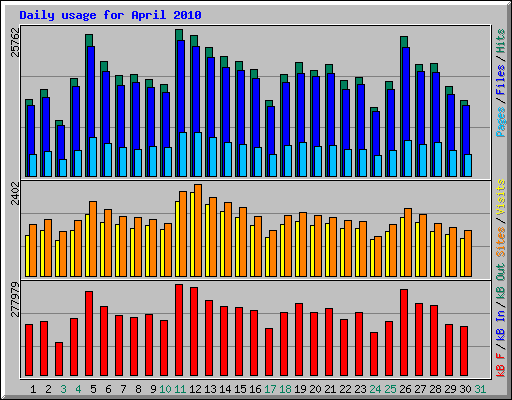Click the yellow Sites bar for day 11
The width and height of the screenshot is (512, 400).
click(177, 239)
